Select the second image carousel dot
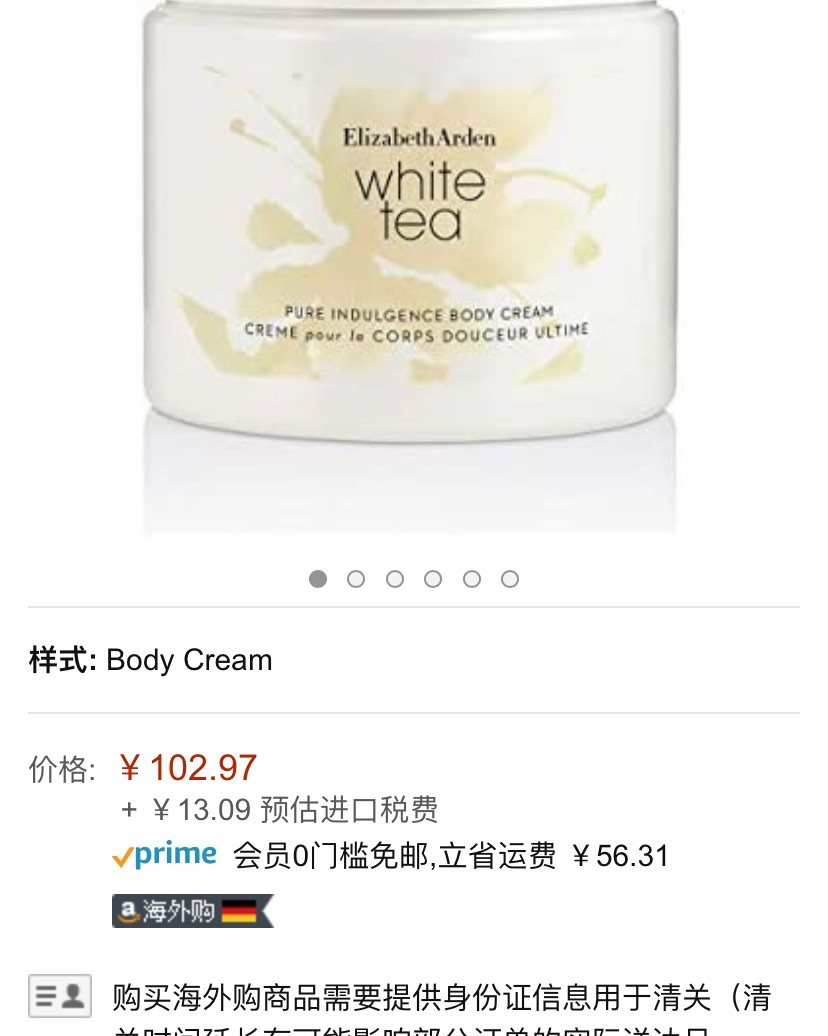 [356, 579]
